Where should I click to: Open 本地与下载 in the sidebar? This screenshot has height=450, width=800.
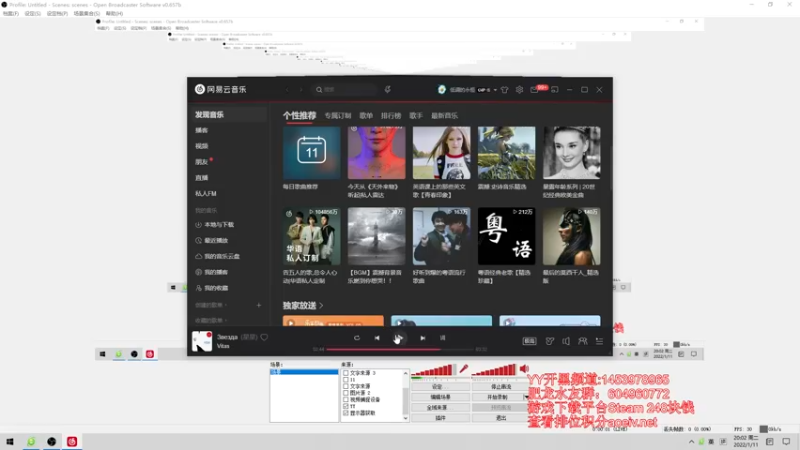215,225
